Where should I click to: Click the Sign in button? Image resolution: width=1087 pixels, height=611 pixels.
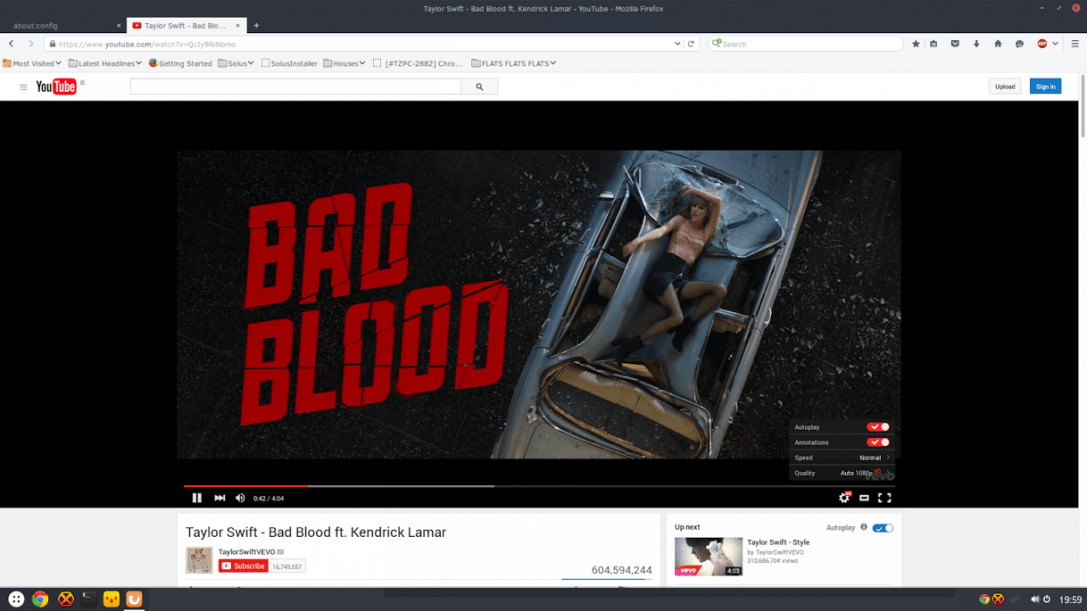pyautogui.click(x=1045, y=87)
